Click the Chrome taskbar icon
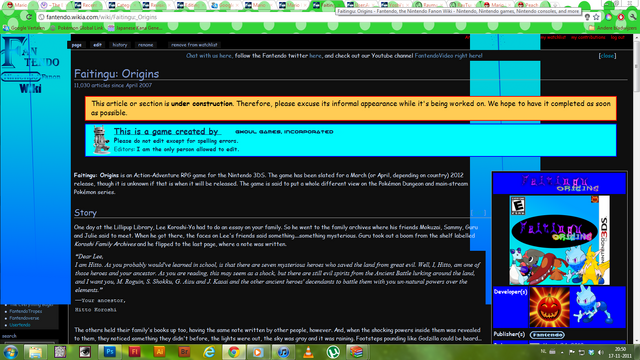Screen dimensions: 640x360 pyautogui.click(x=233, y=352)
